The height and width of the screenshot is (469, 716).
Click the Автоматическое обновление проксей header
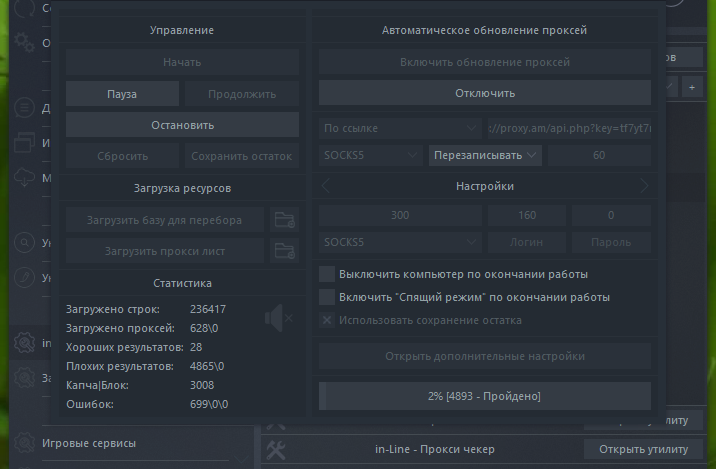coord(484,30)
